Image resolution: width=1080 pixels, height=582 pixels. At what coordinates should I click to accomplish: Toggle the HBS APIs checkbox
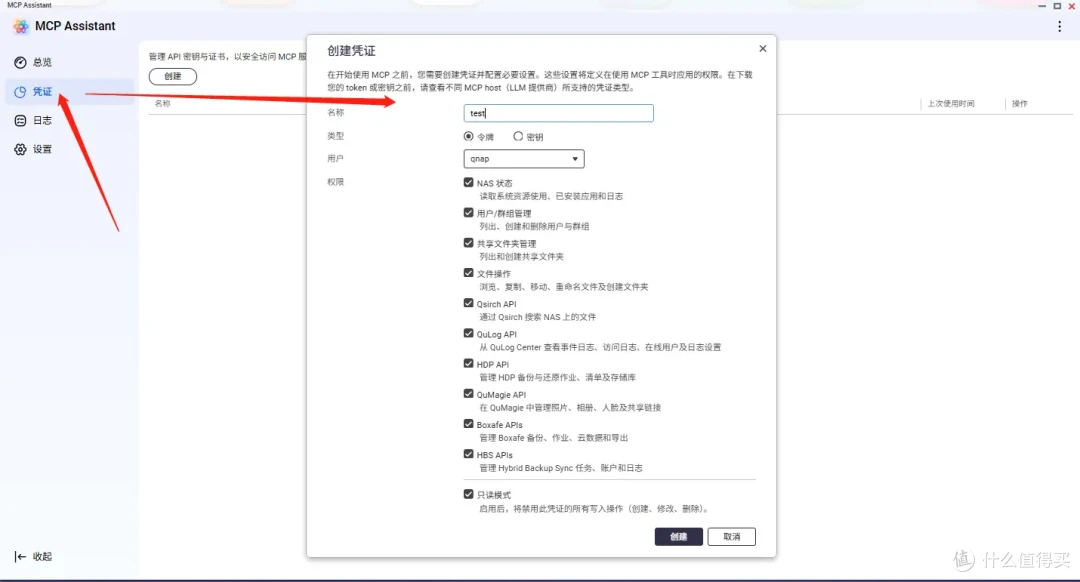pos(468,455)
